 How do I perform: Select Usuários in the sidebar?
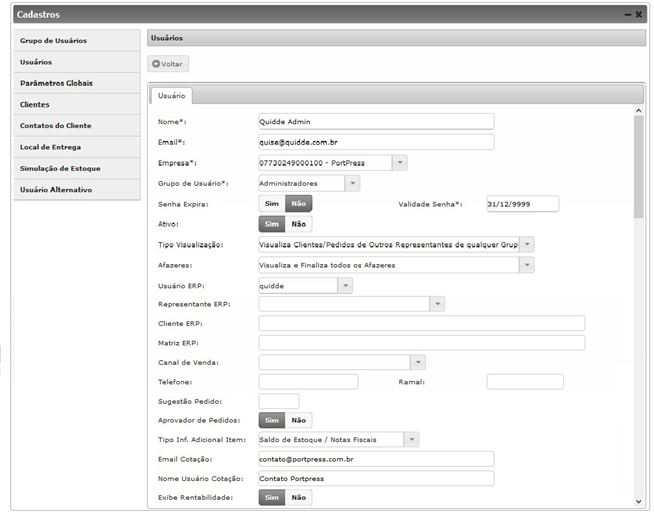pos(77,62)
